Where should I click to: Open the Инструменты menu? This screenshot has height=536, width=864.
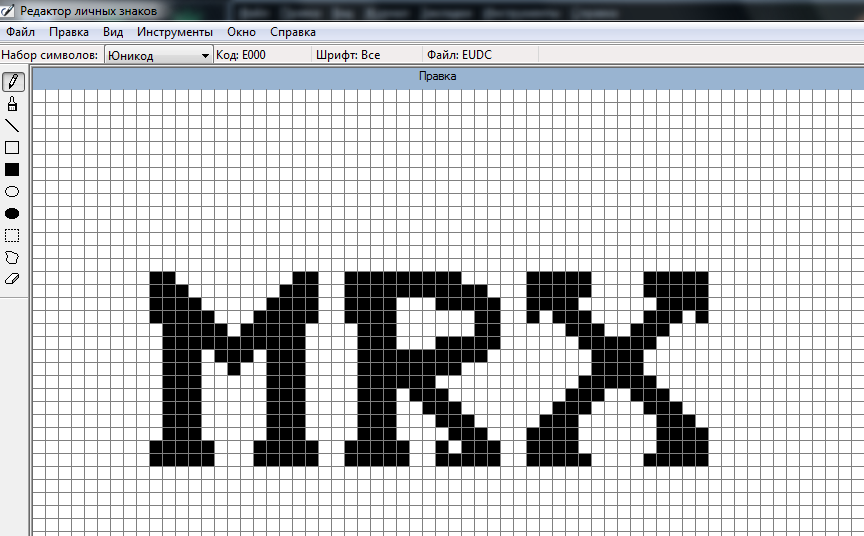point(175,32)
